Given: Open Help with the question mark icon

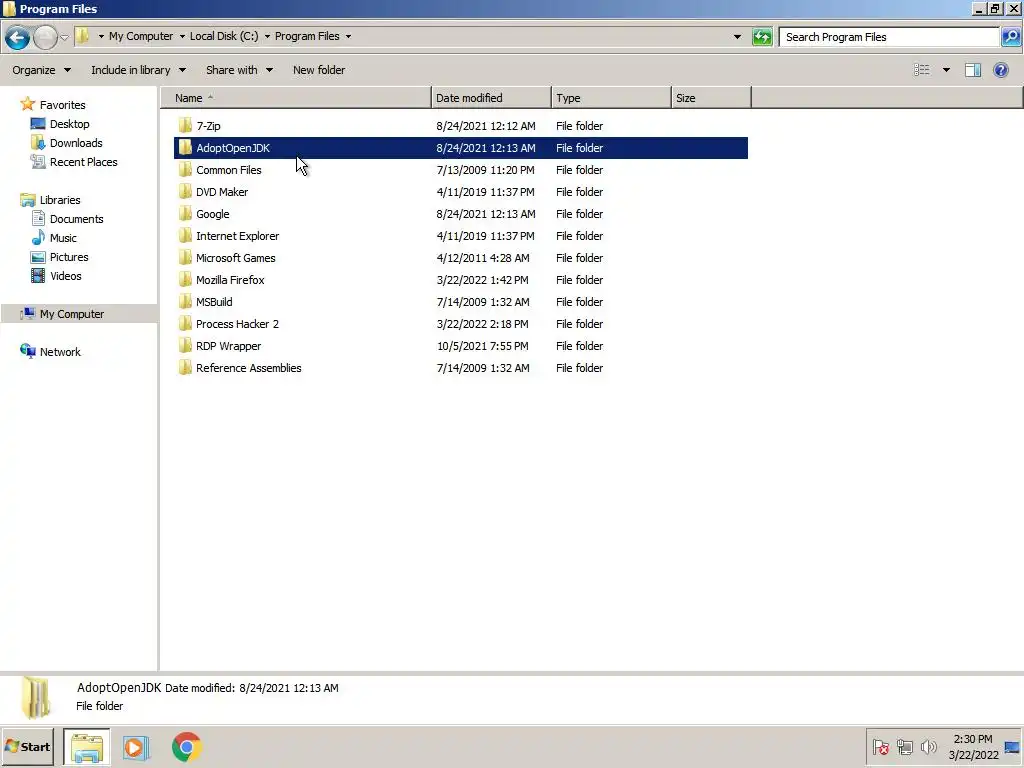Looking at the screenshot, I should click(x=1000, y=70).
